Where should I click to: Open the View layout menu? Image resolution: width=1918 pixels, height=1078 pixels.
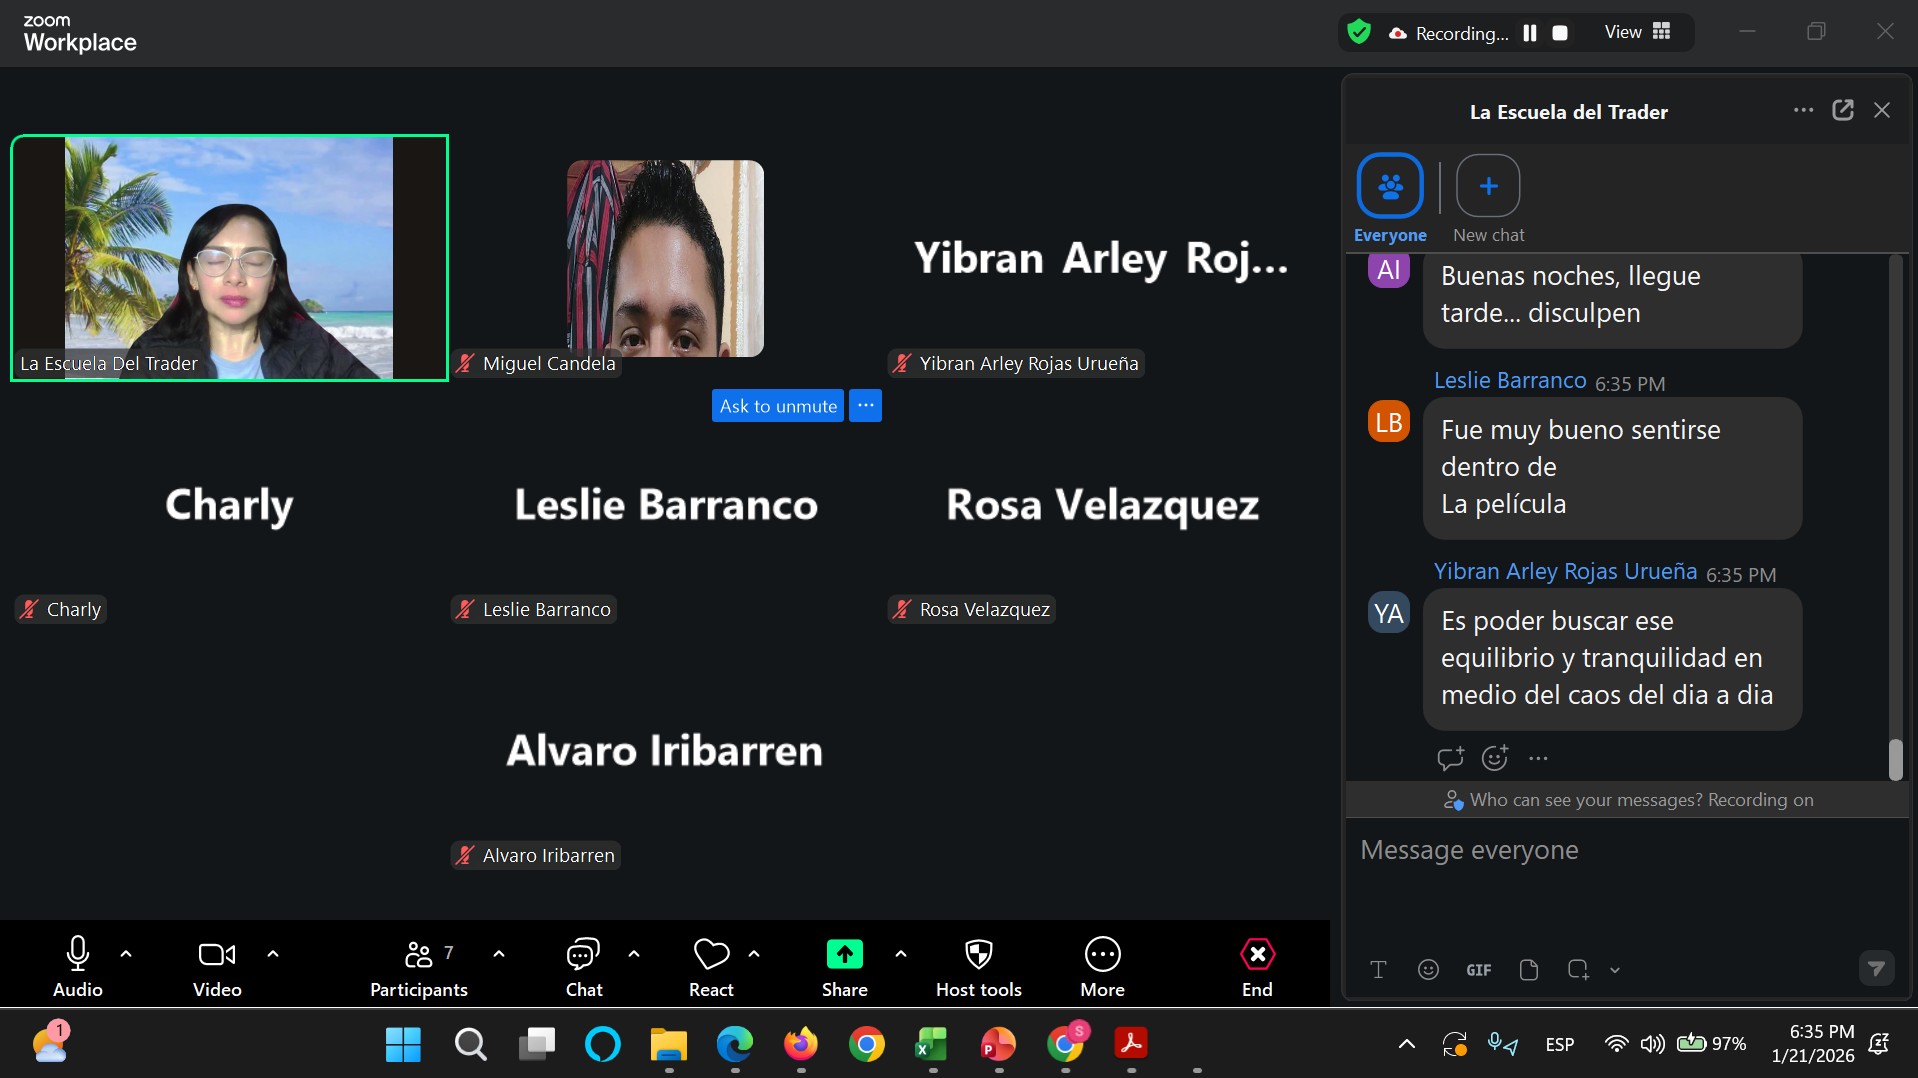1637,33
